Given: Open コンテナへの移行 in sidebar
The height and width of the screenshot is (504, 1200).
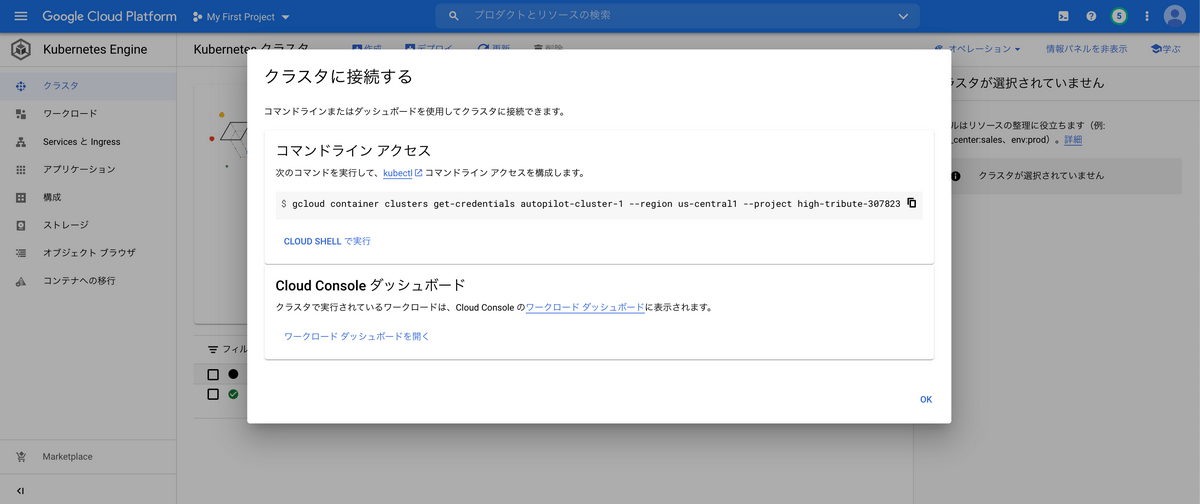Looking at the screenshot, I should tap(88, 281).
